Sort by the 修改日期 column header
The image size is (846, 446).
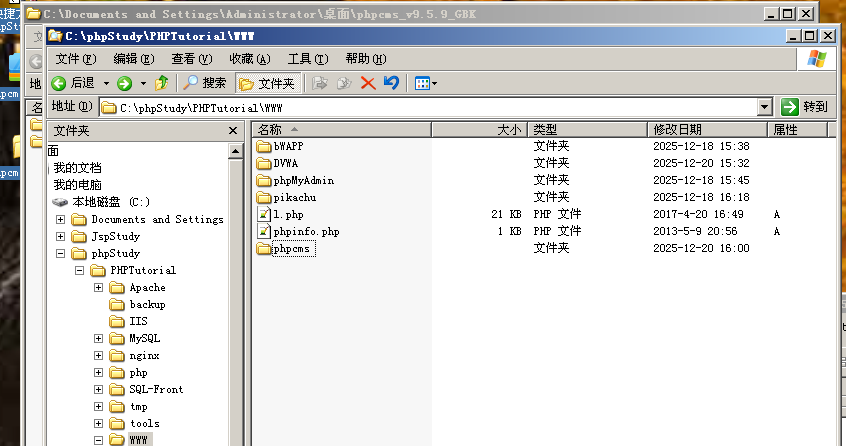pos(707,129)
